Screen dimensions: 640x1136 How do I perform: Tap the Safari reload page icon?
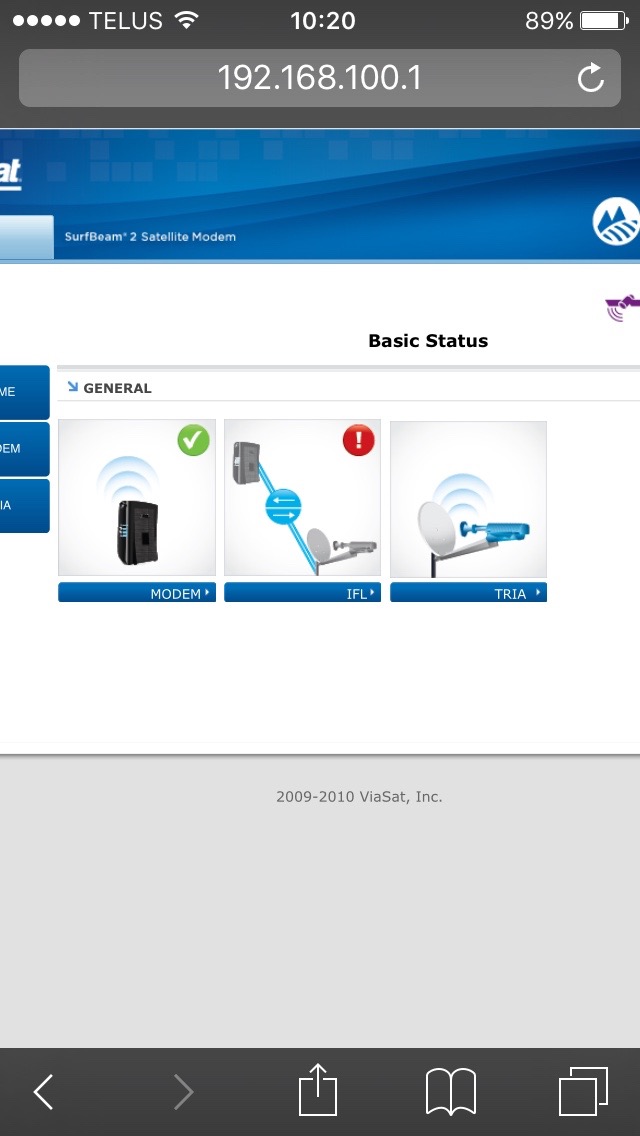click(x=590, y=78)
